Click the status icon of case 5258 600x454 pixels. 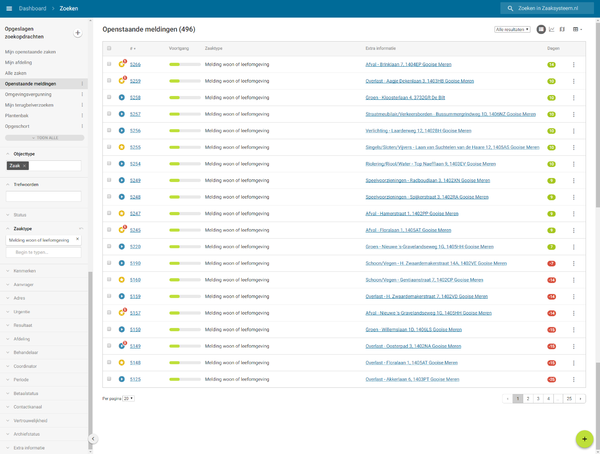[122, 98]
